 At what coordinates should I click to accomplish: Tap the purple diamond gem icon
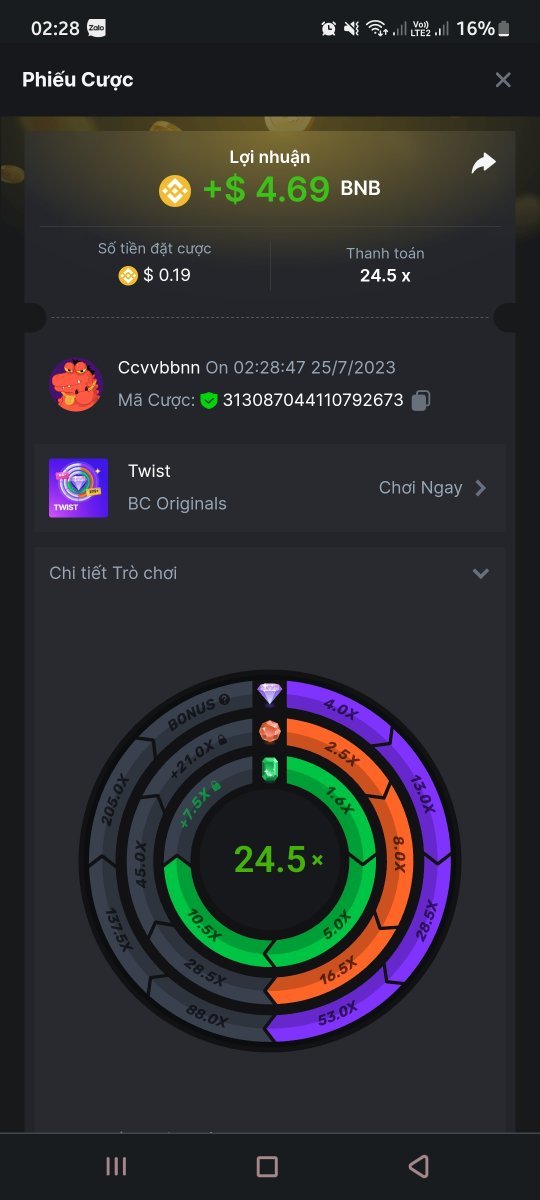pos(270,693)
